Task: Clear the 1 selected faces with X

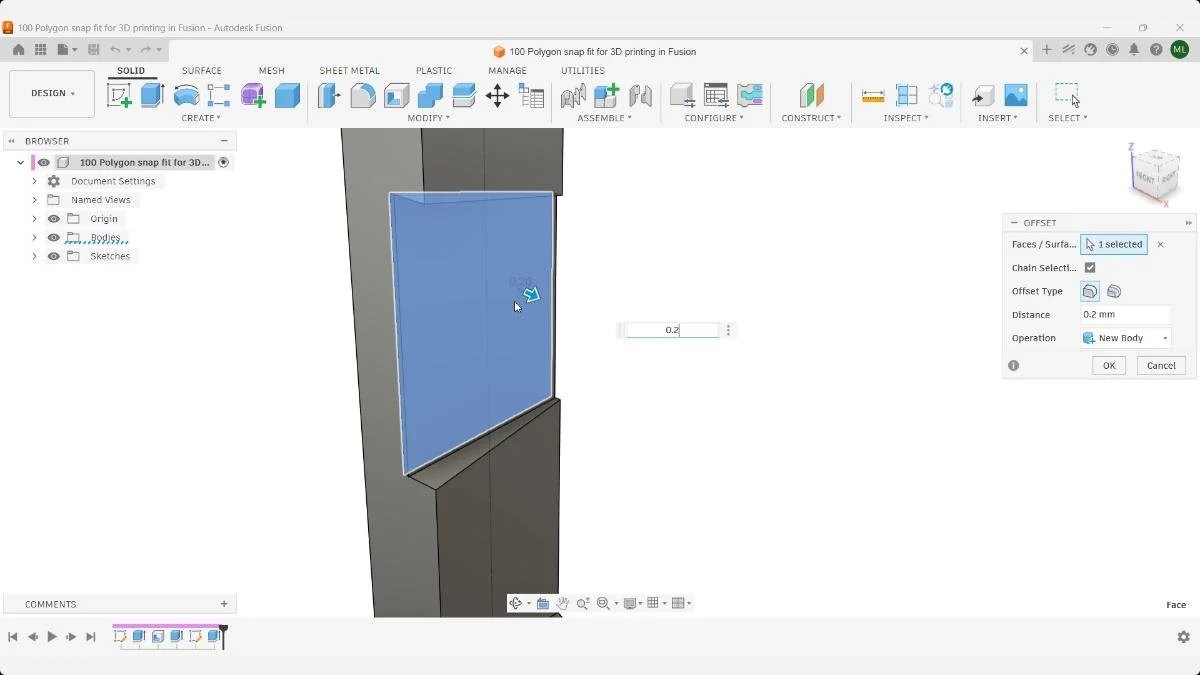Action: [x=1160, y=244]
